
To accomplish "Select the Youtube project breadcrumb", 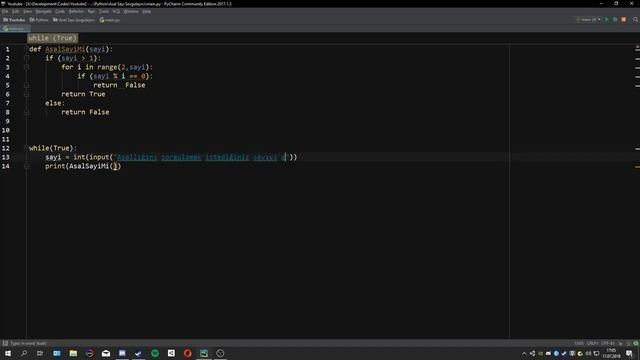I will [14, 20].
